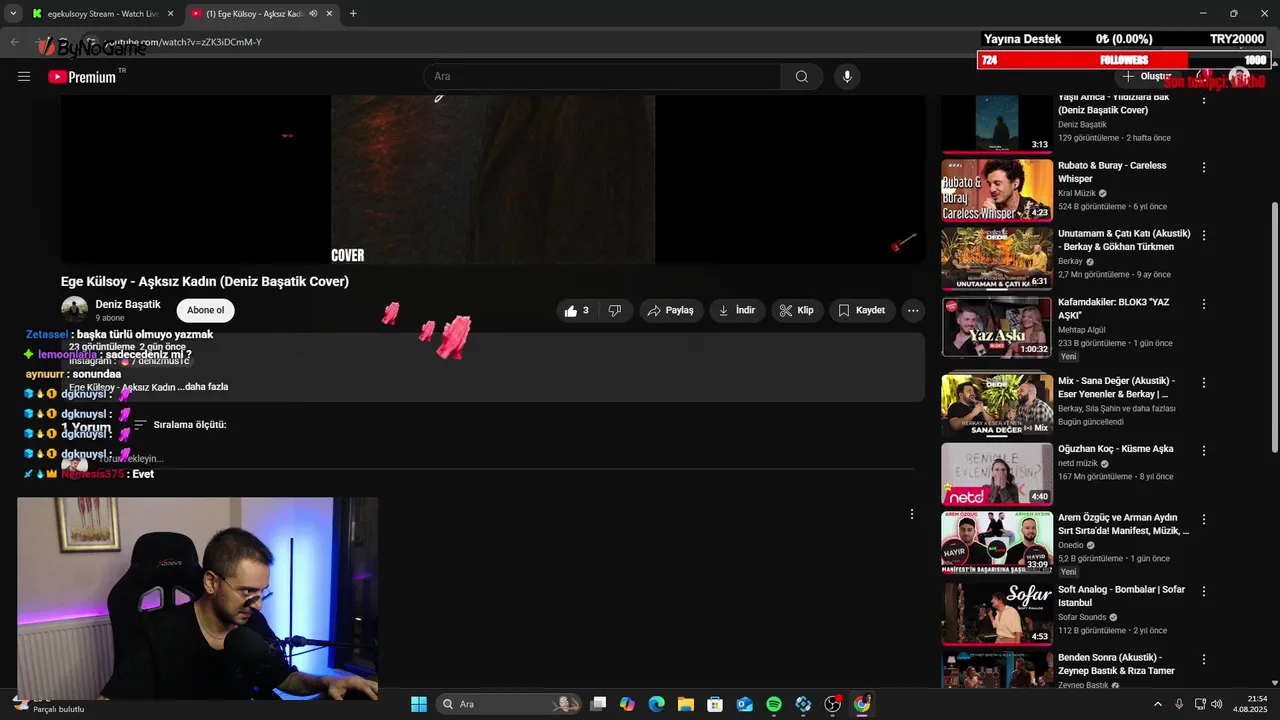Open Deniz Başatik channel avatar
The width and height of the screenshot is (1280, 720).
(x=74, y=310)
